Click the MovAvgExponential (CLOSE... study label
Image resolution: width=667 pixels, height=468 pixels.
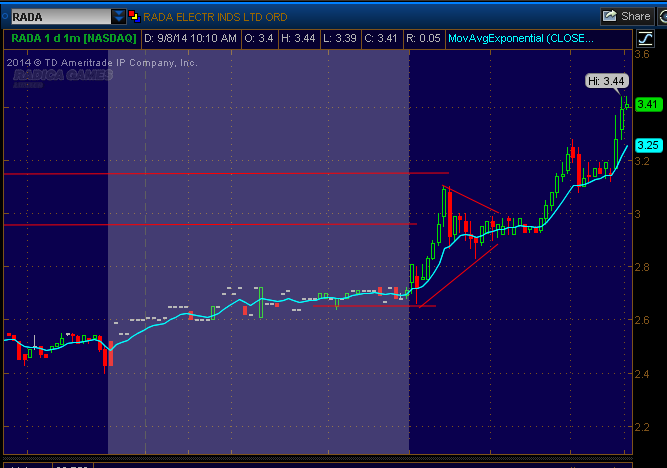(521, 38)
